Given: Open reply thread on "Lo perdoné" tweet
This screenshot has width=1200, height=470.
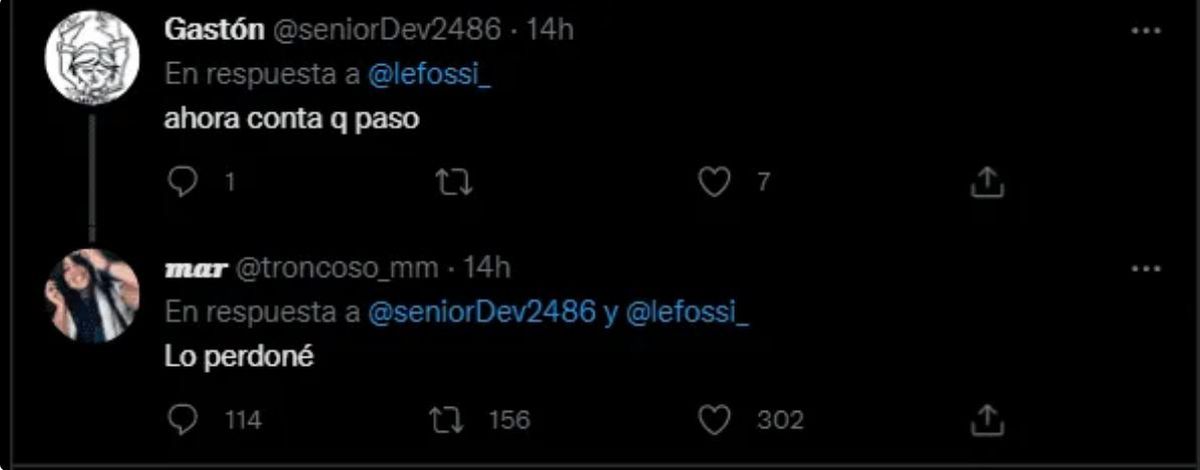Looking at the screenshot, I should pyautogui.click(x=181, y=420).
